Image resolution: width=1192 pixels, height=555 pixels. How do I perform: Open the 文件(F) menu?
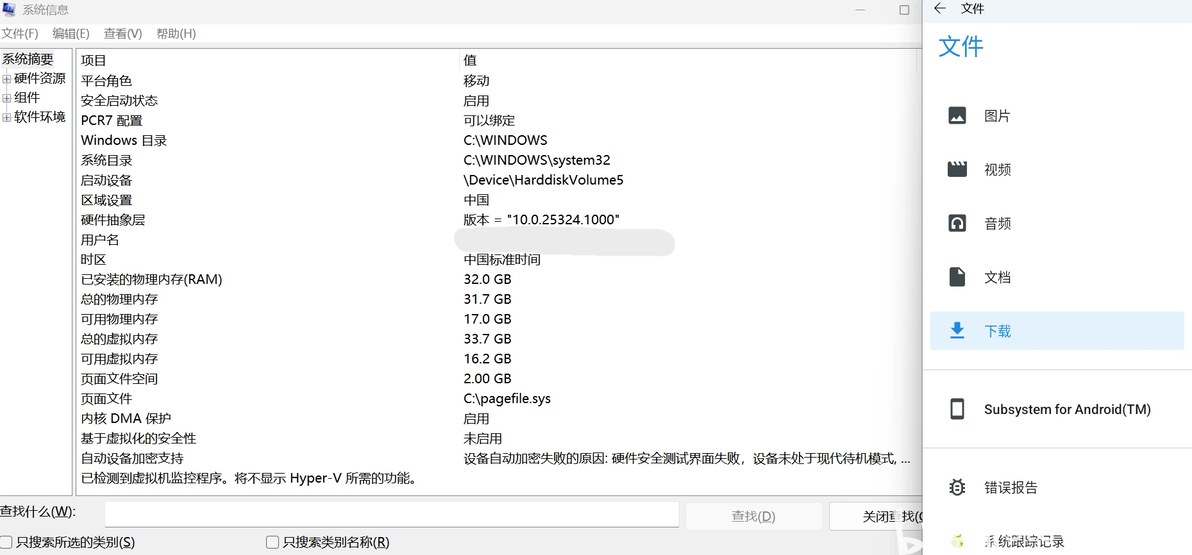tap(20, 33)
